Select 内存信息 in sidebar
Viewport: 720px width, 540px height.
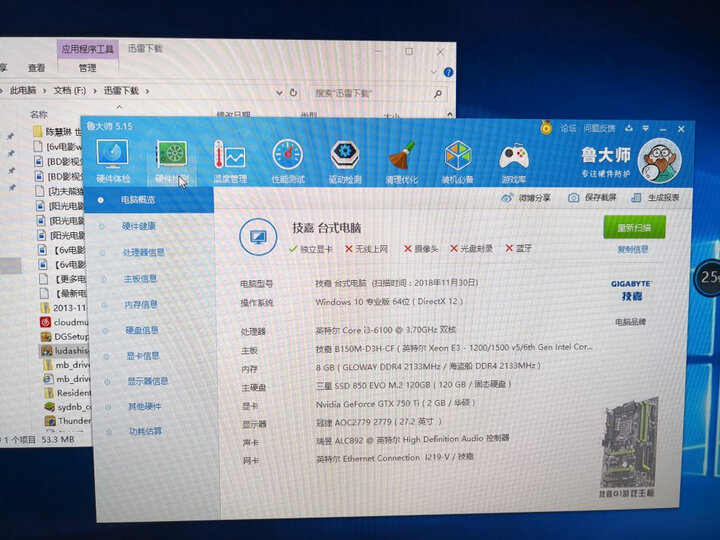tap(141, 304)
